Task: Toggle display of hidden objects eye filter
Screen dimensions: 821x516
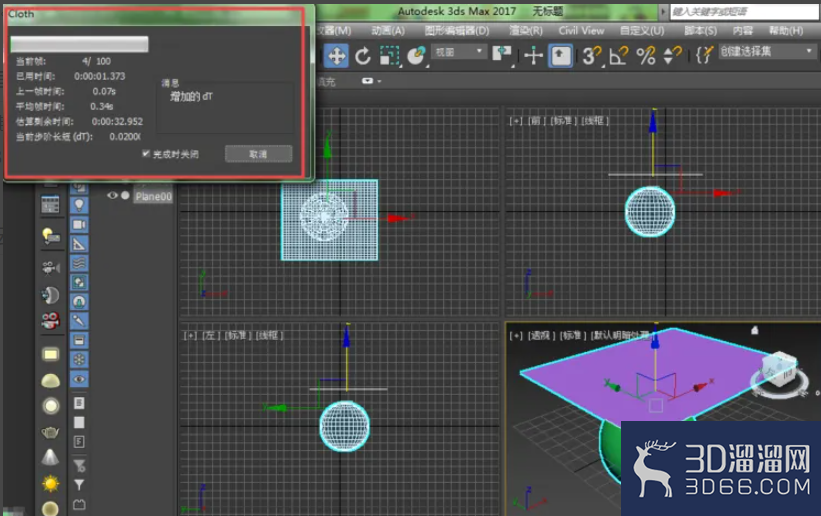Action: pyautogui.click(x=79, y=379)
